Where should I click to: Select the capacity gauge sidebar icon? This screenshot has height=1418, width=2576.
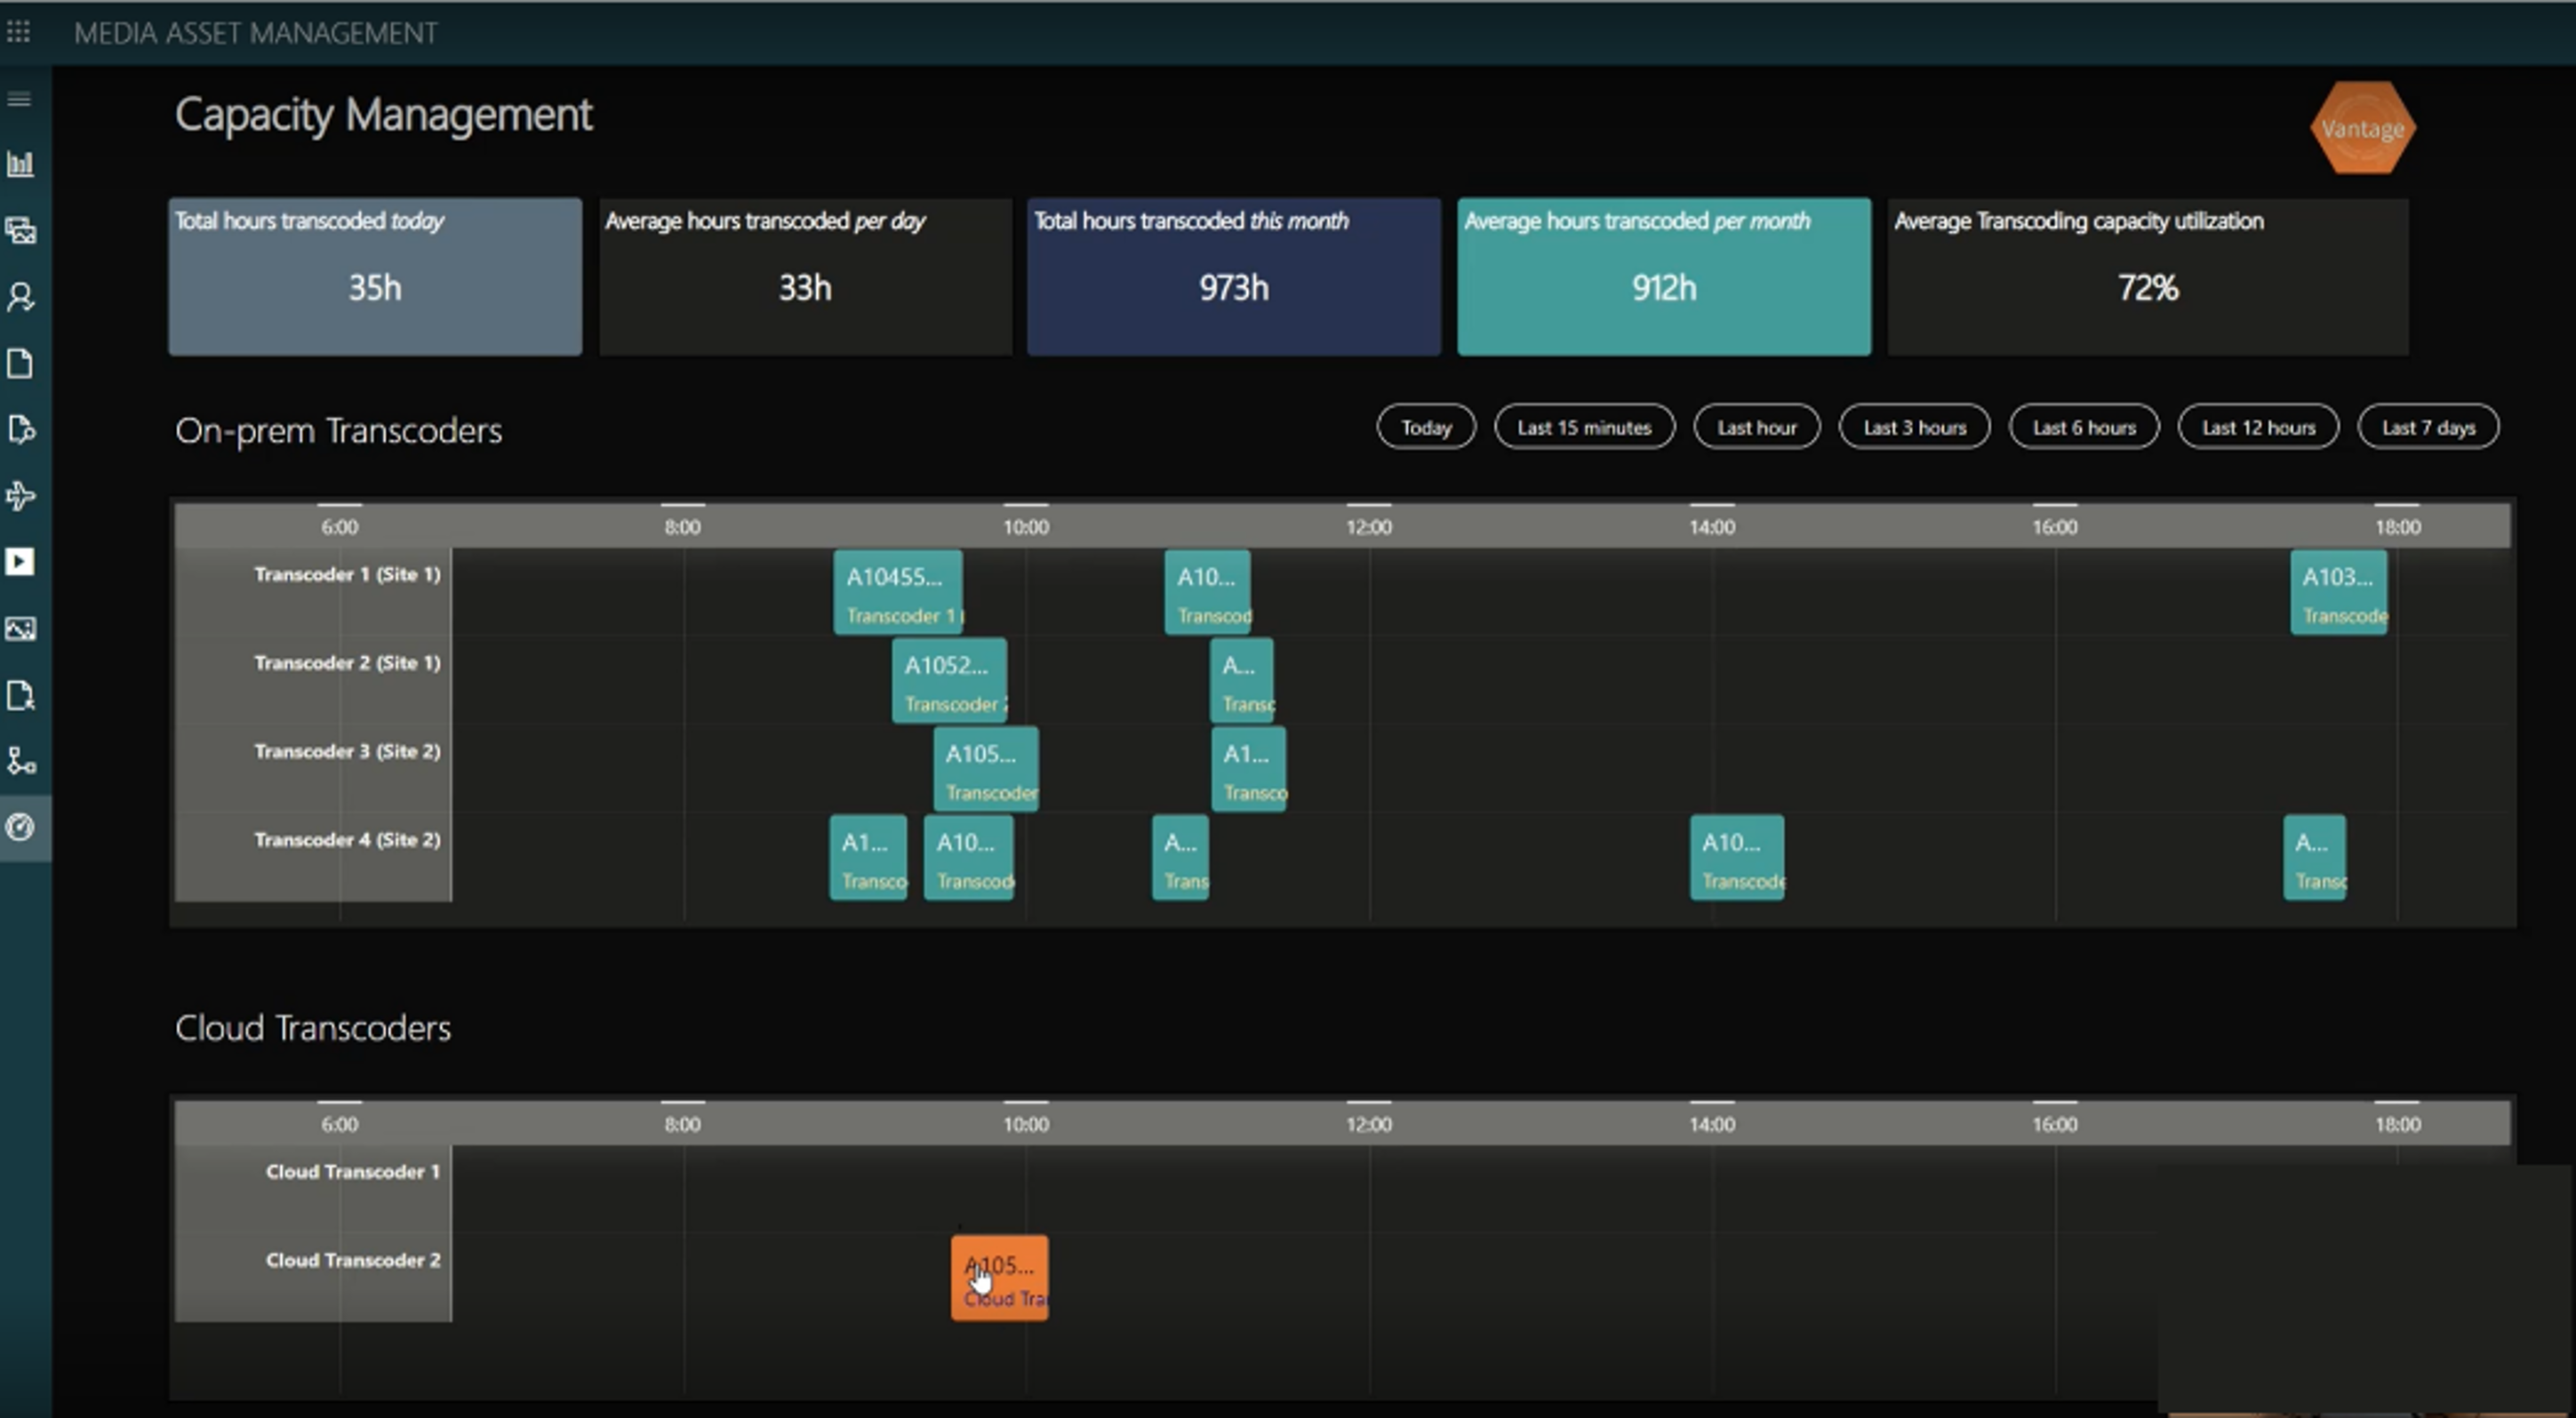tap(20, 827)
